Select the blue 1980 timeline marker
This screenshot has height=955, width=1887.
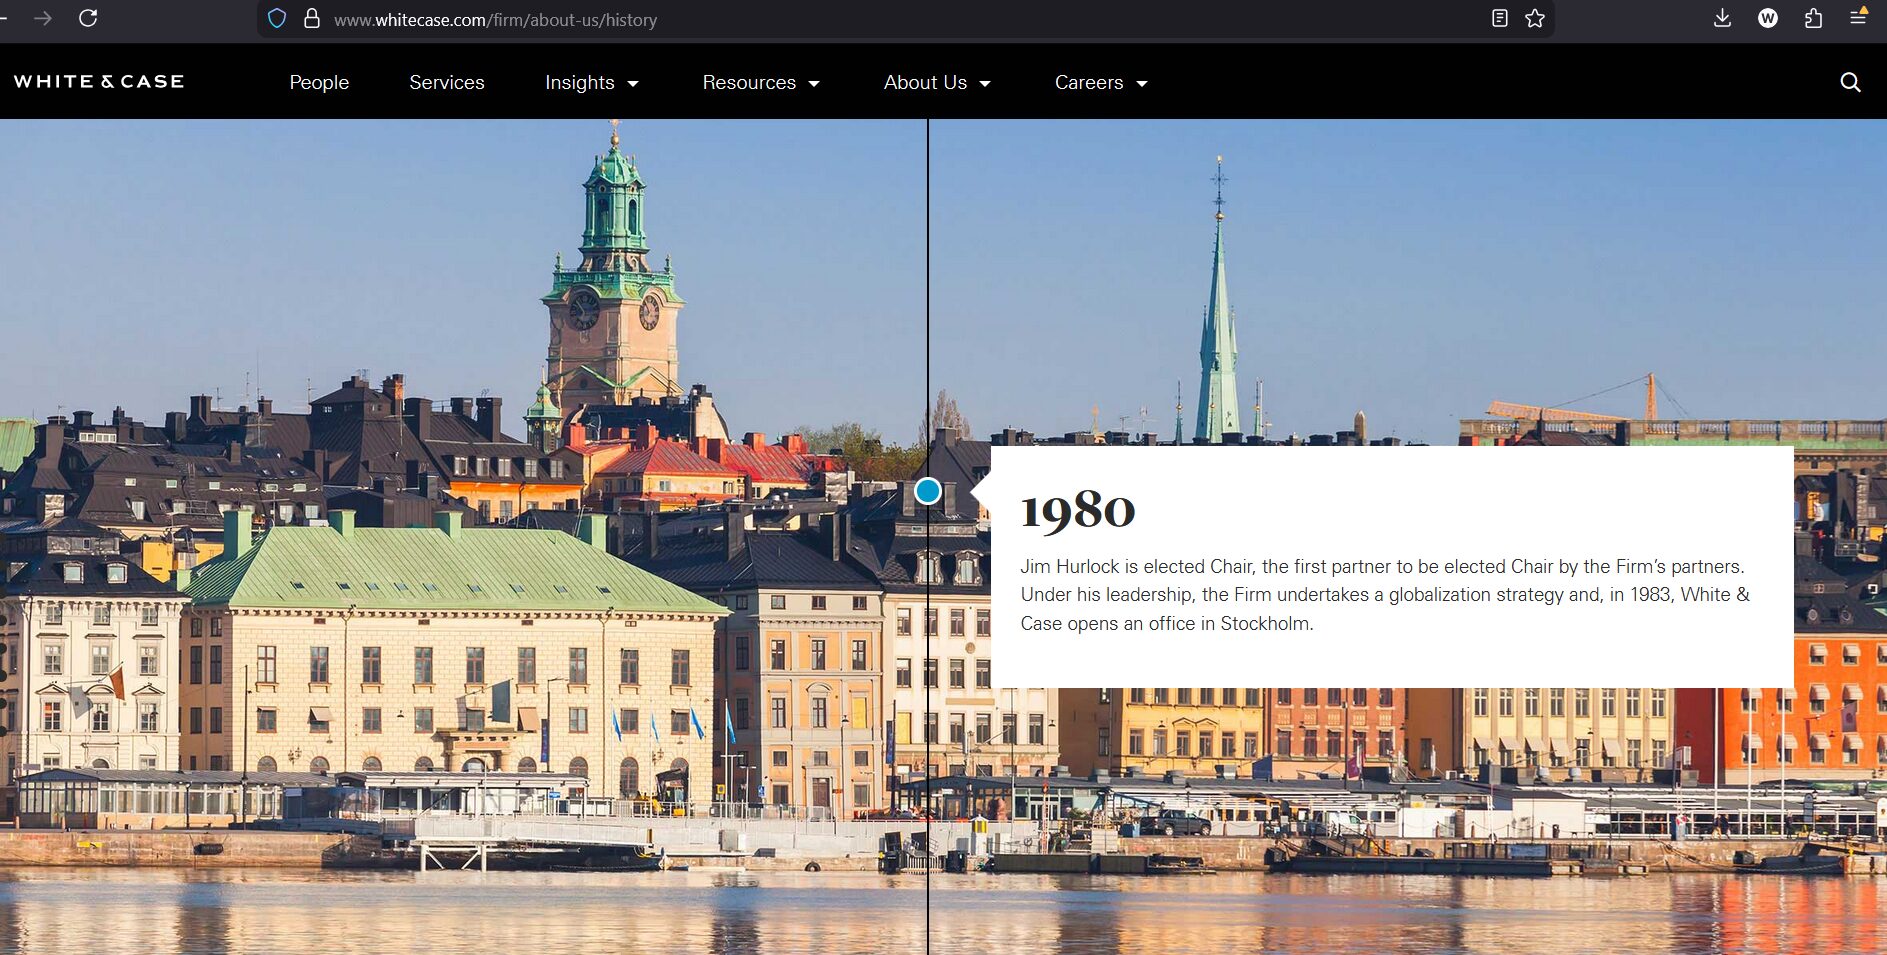[928, 491]
